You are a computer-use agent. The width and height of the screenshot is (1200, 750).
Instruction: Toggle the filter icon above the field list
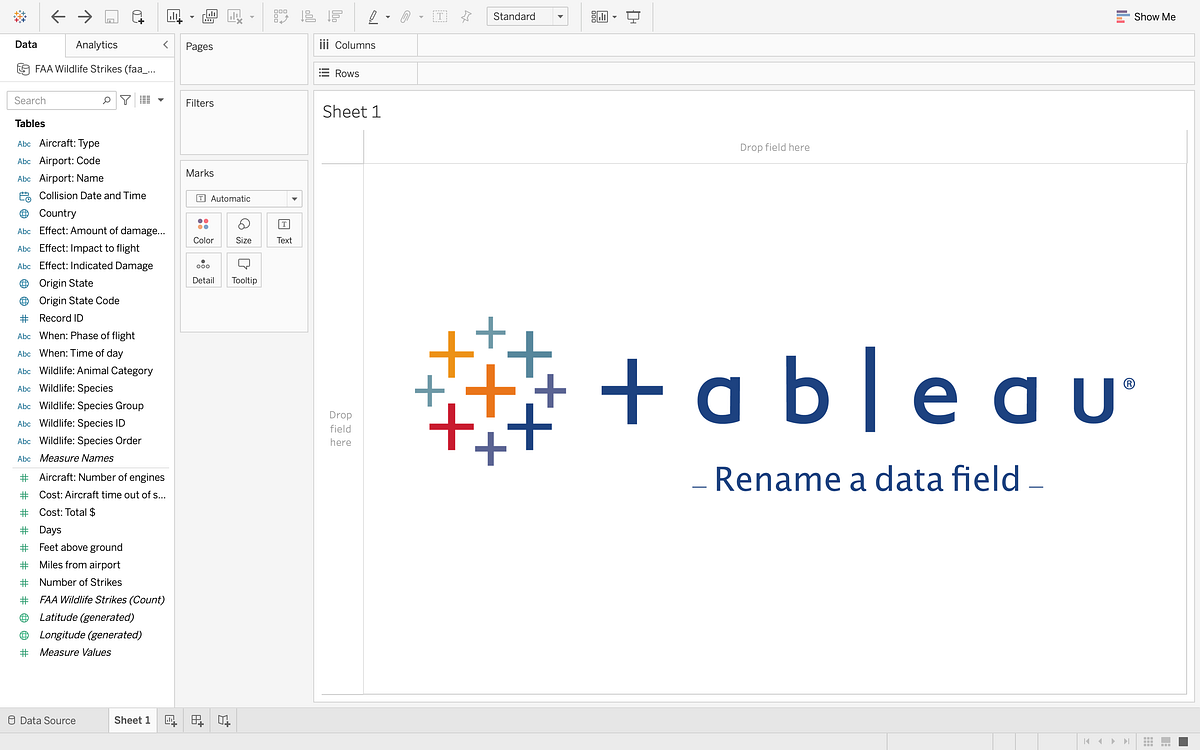[x=125, y=99]
